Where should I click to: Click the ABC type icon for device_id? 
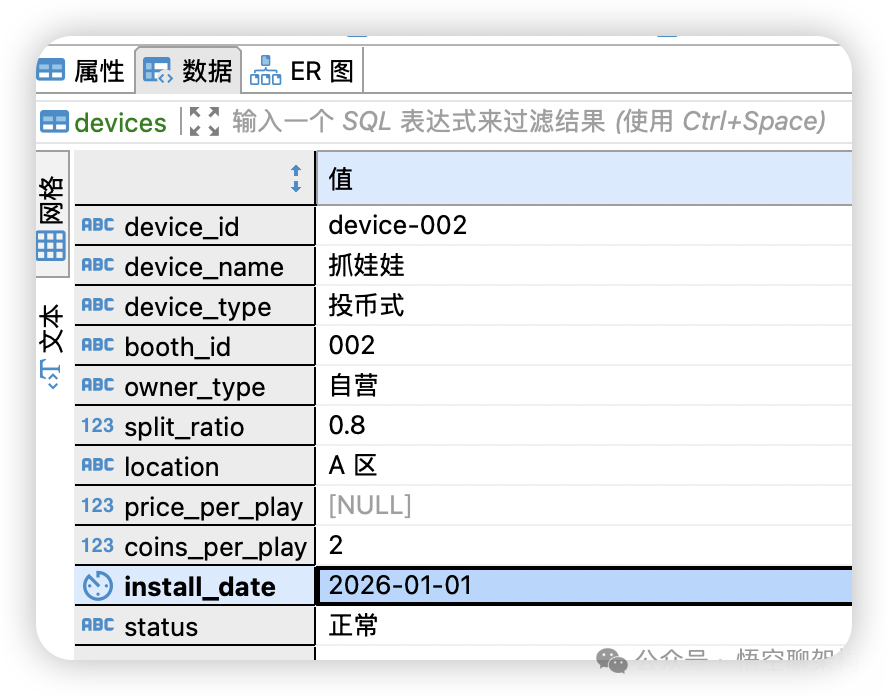pos(97,225)
